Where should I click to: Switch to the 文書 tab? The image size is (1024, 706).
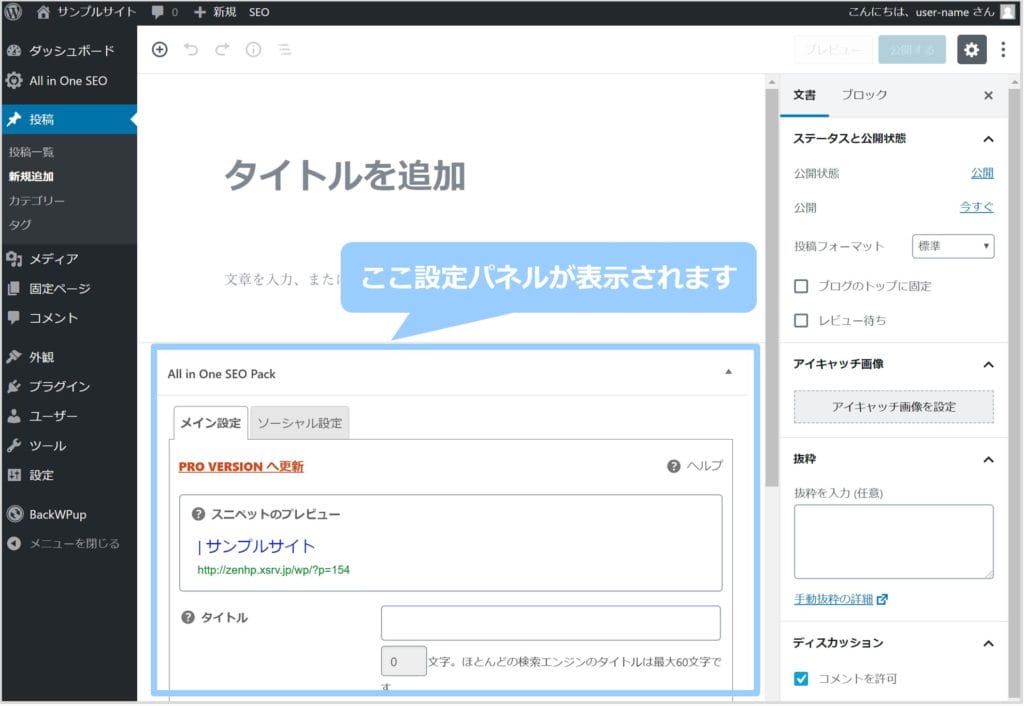(x=805, y=95)
